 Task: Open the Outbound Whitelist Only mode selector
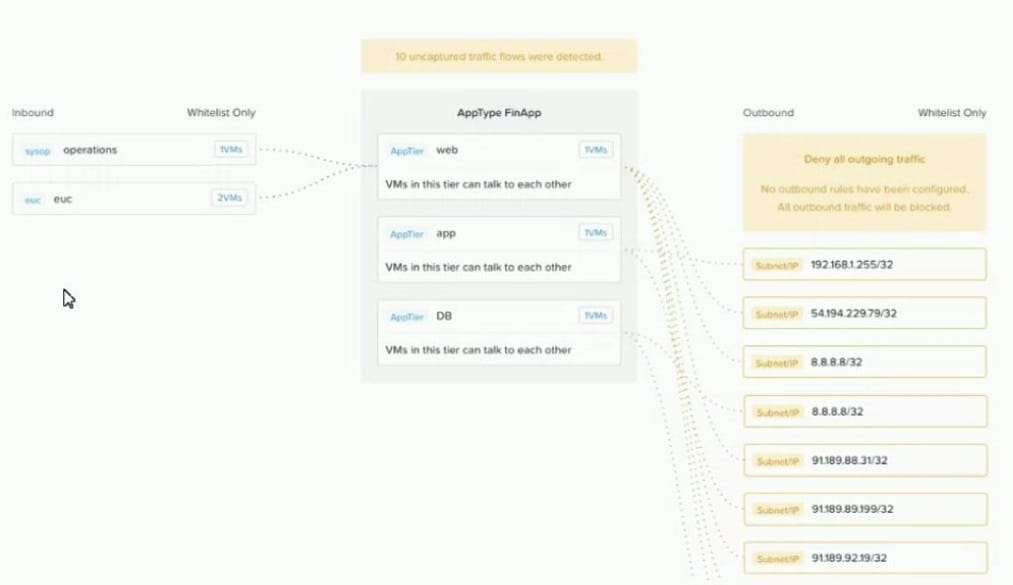point(951,113)
